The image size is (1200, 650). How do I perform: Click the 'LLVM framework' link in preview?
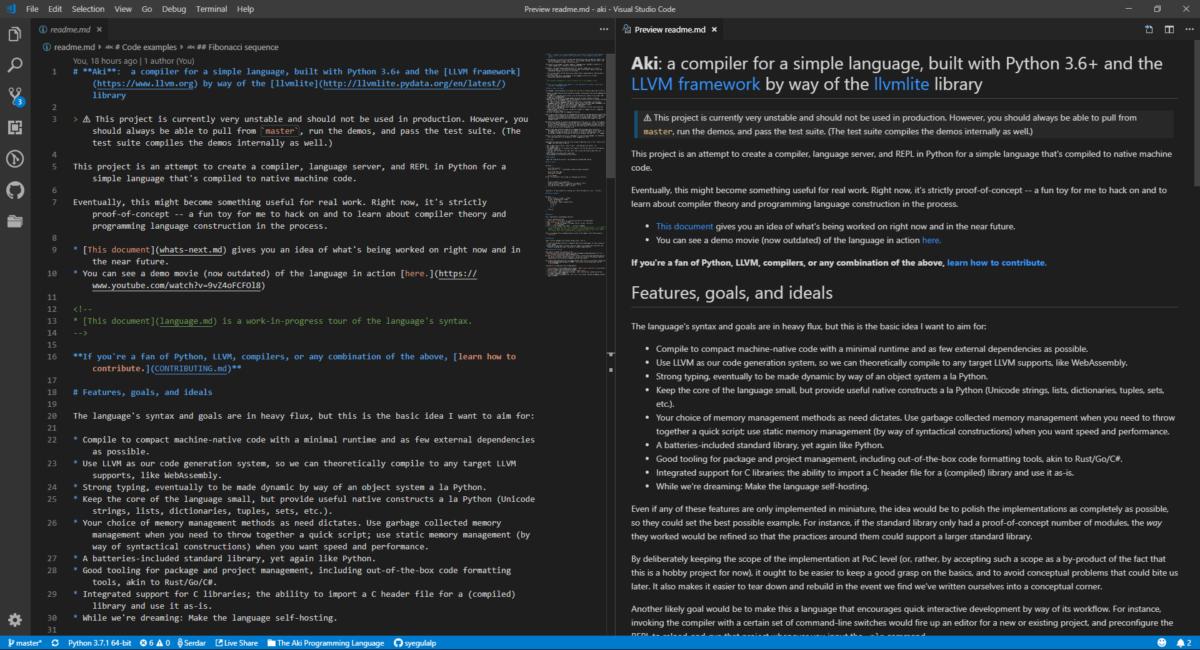tap(695, 85)
